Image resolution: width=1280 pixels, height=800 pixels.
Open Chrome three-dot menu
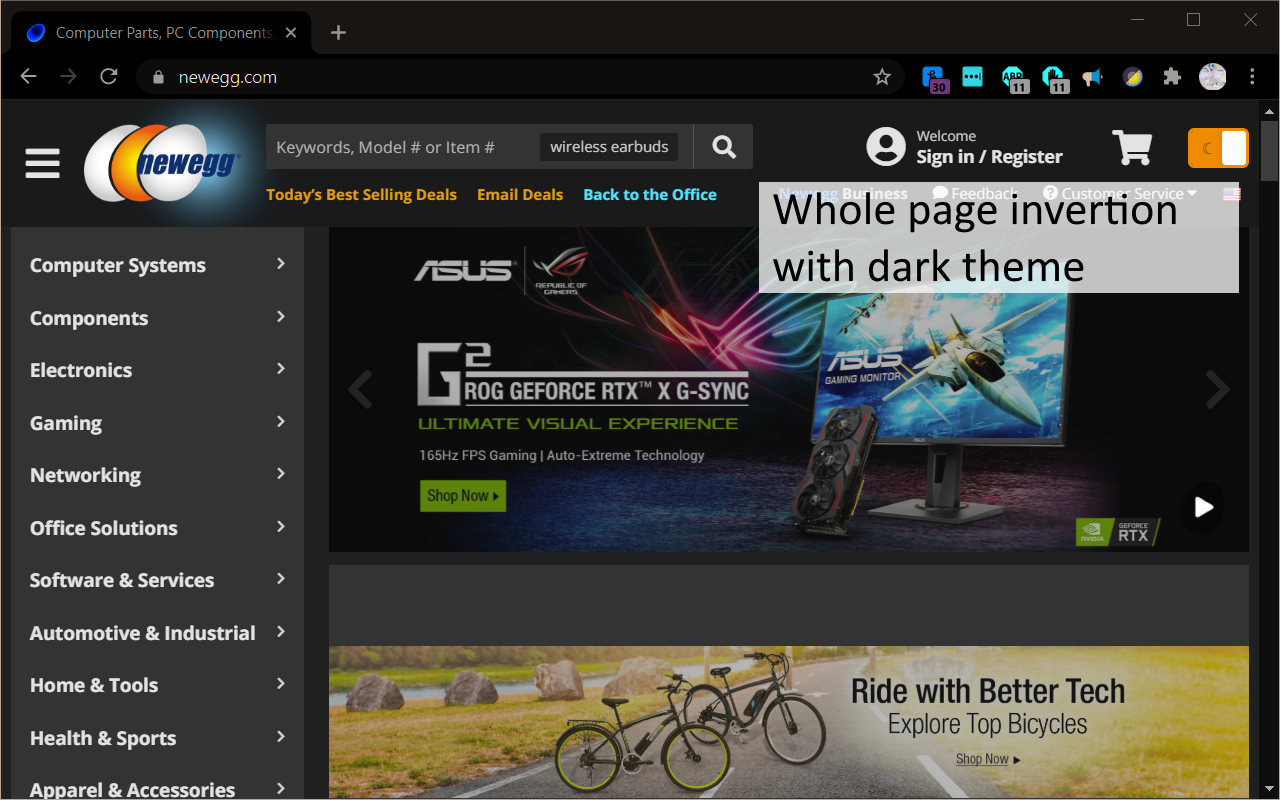click(1252, 77)
